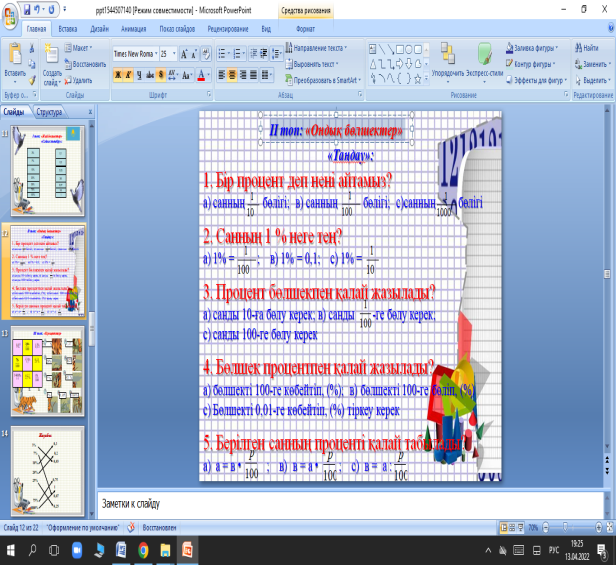Expand the Контур фигуры dropdown
The height and width of the screenshot is (565, 616).
point(531,64)
